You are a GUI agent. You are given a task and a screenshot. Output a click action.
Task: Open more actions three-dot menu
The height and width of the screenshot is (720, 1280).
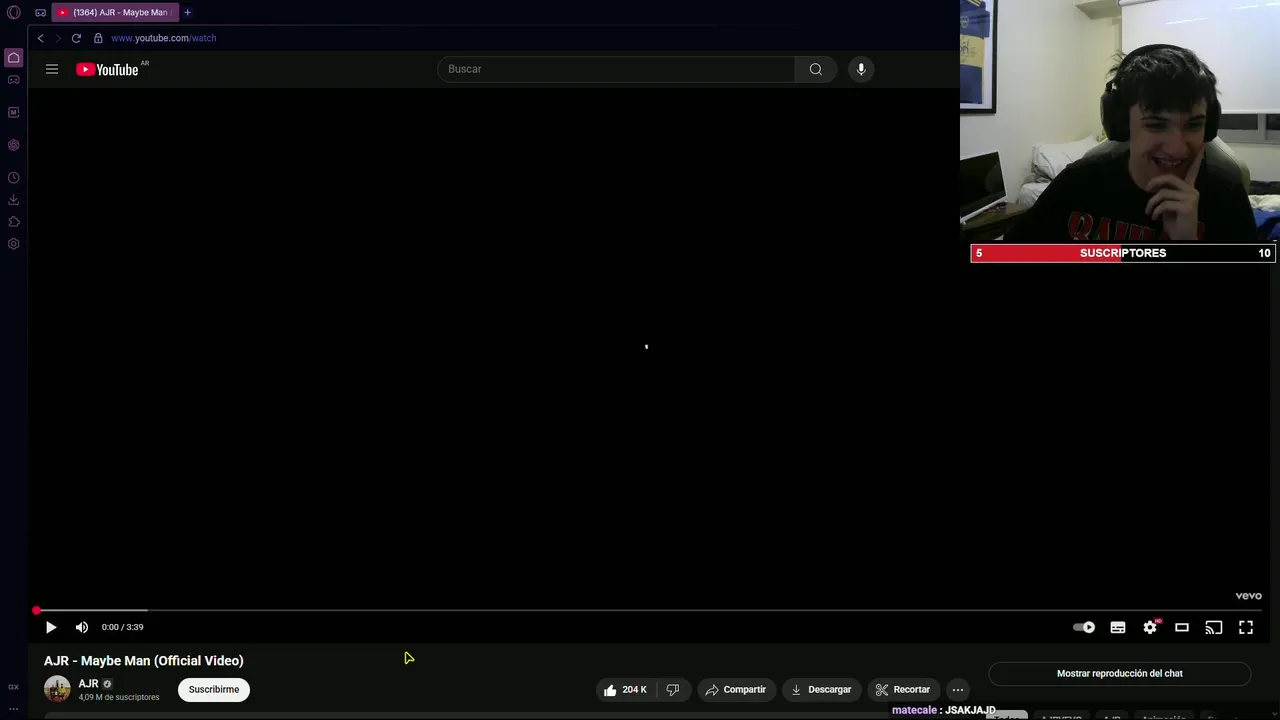click(x=958, y=689)
